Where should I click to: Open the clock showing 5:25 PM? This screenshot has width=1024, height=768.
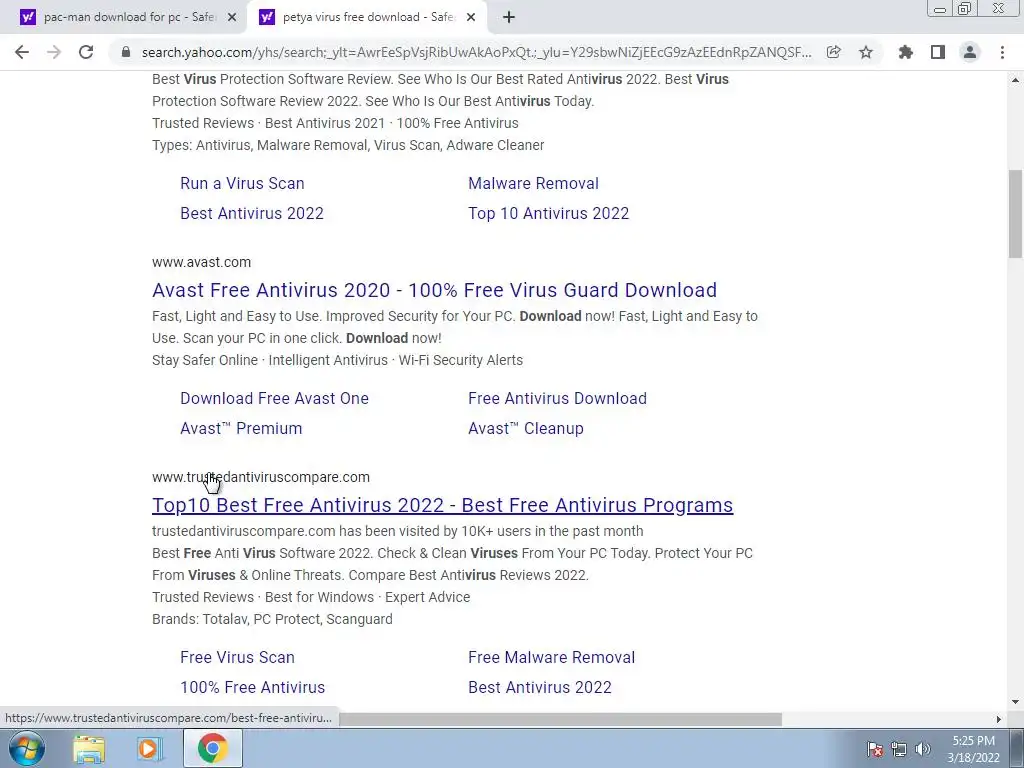(973, 749)
